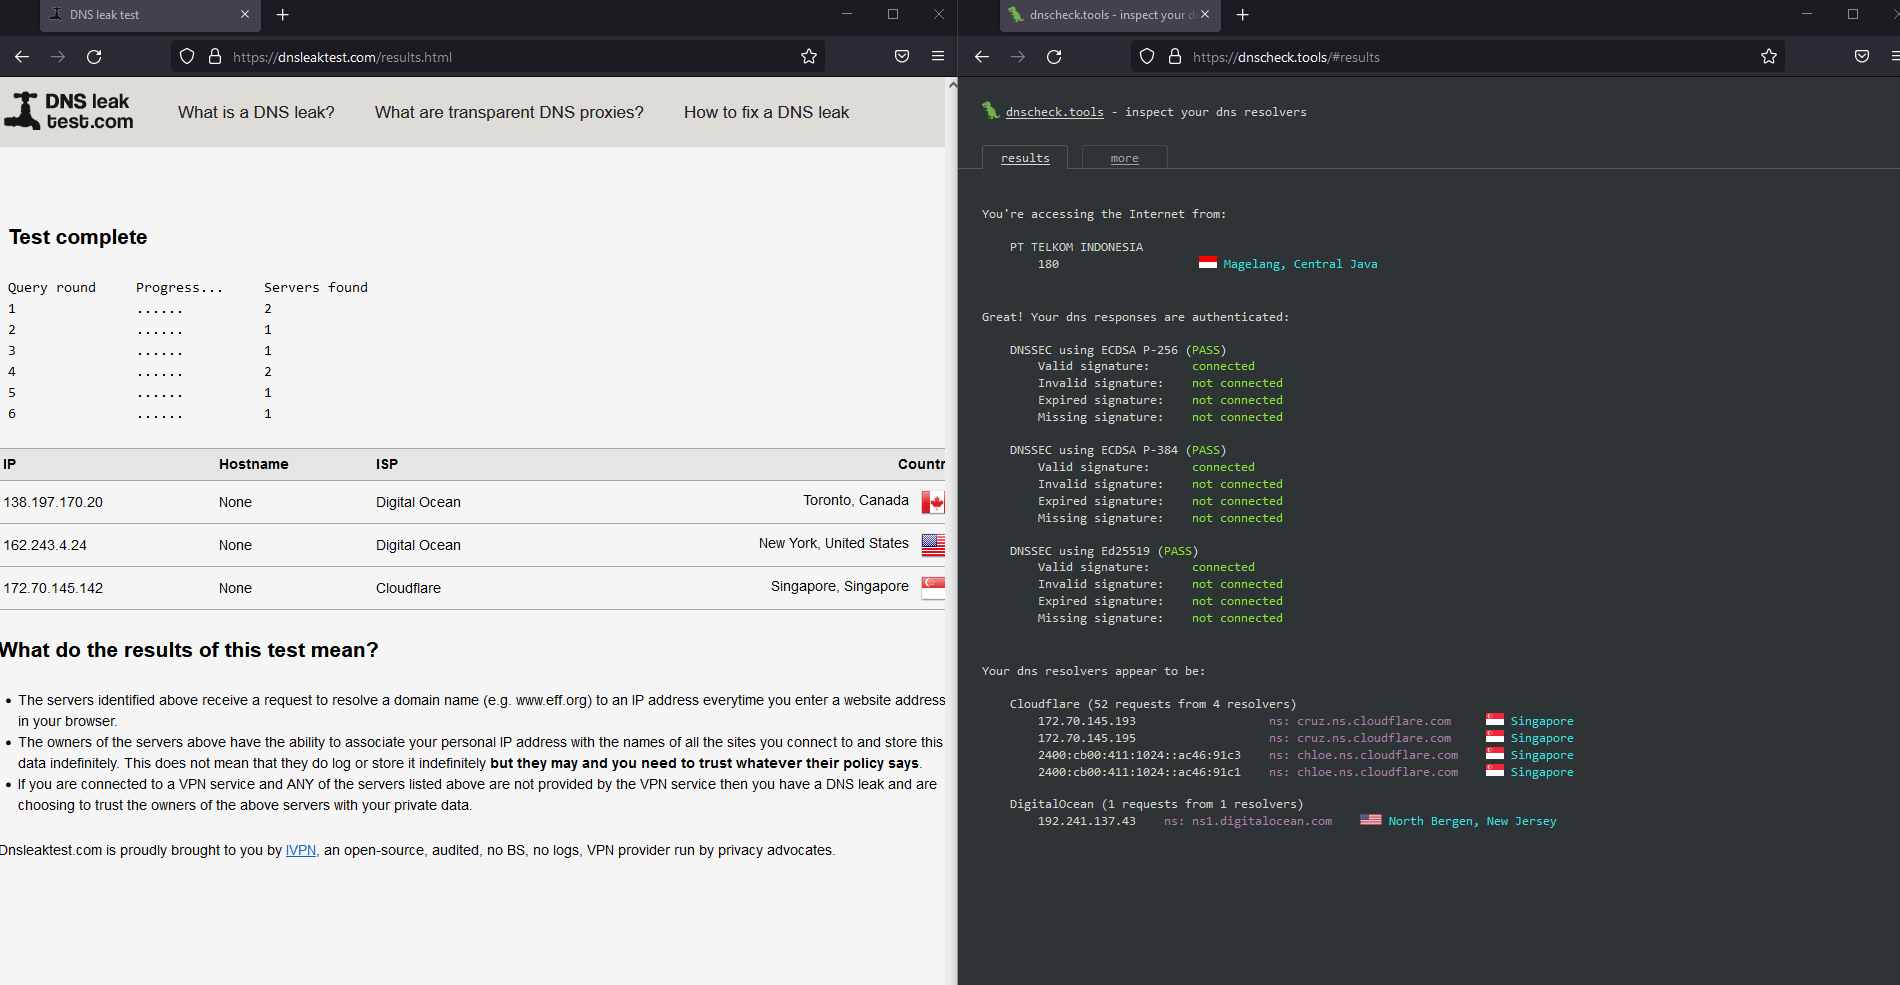
Task: Go back in dnscheck.tools window
Action: tap(982, 57)
